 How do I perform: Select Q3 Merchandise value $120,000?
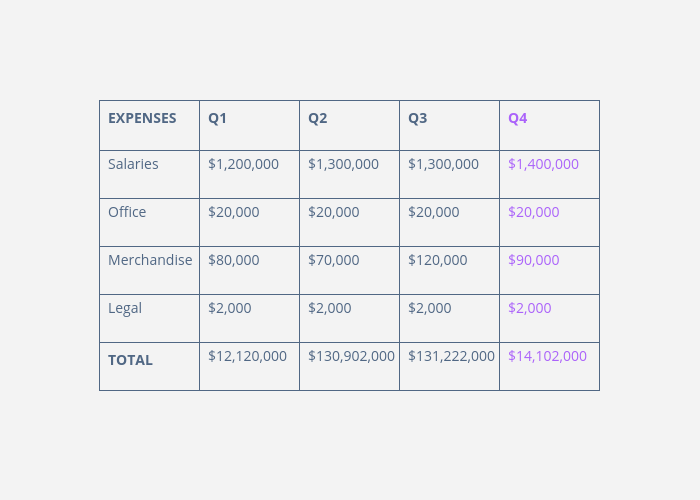(438, 260)
